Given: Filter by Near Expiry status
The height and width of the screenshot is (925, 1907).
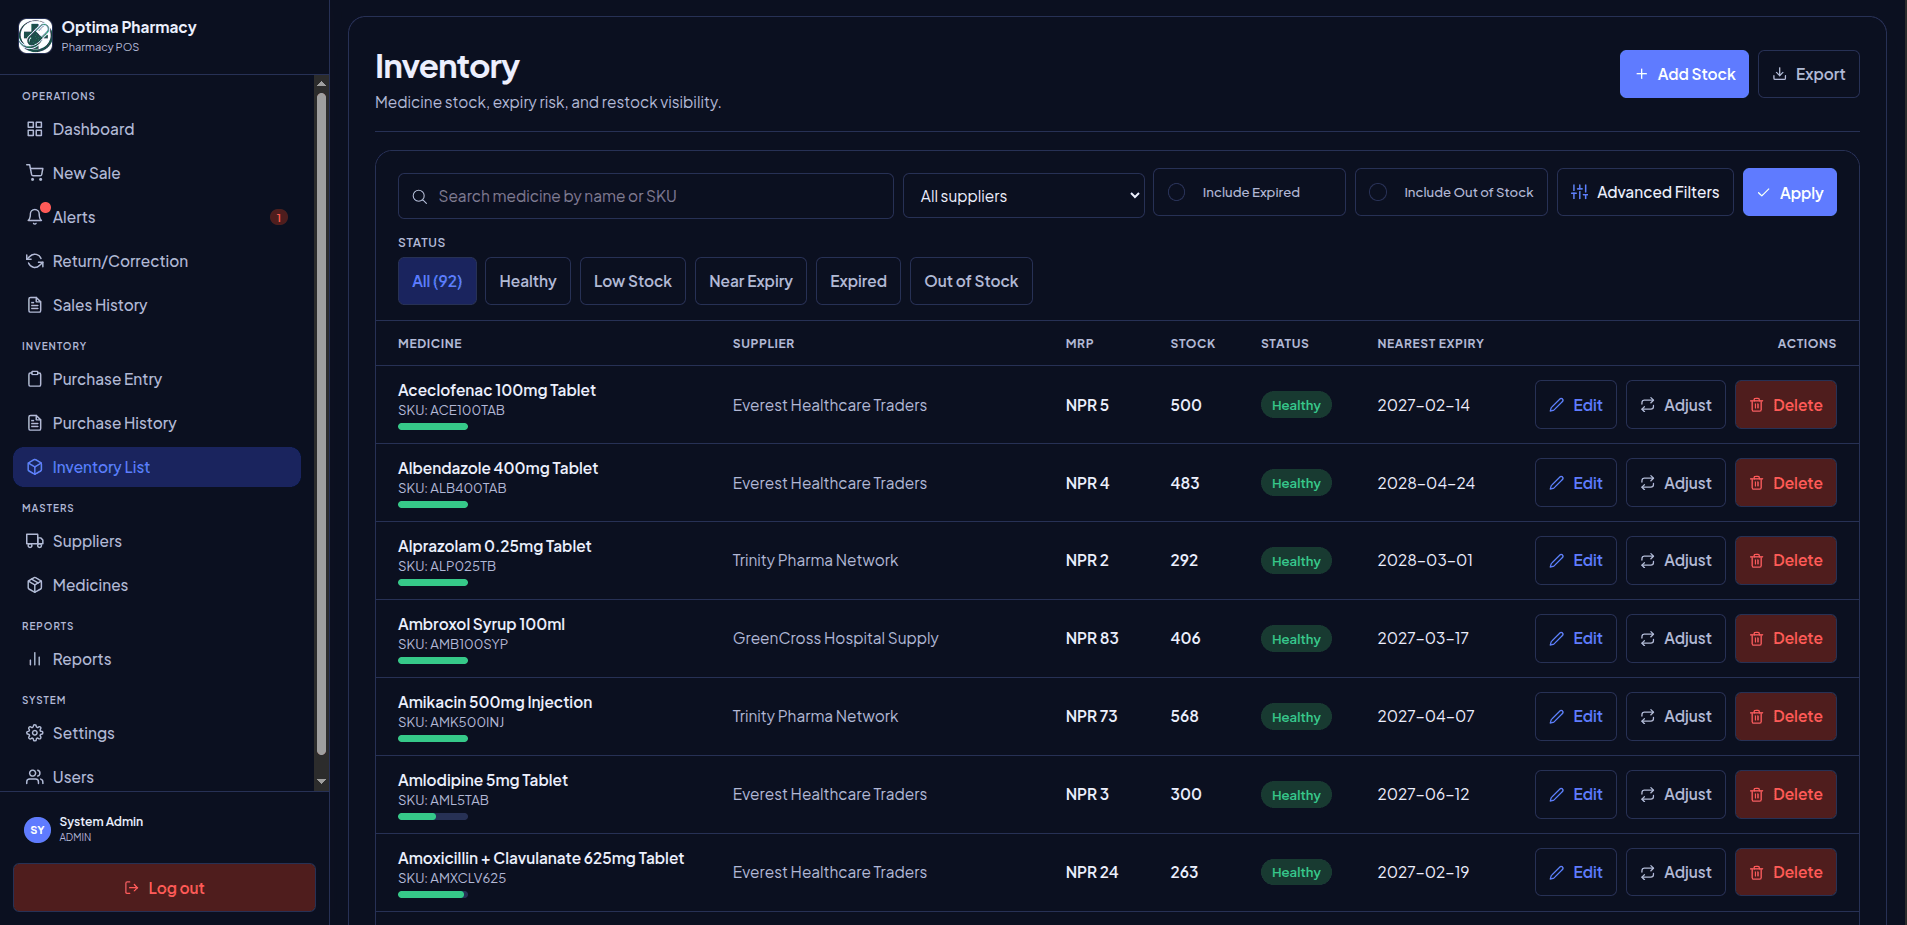Looking at the screenshot, I should click(x=751, y=281).
